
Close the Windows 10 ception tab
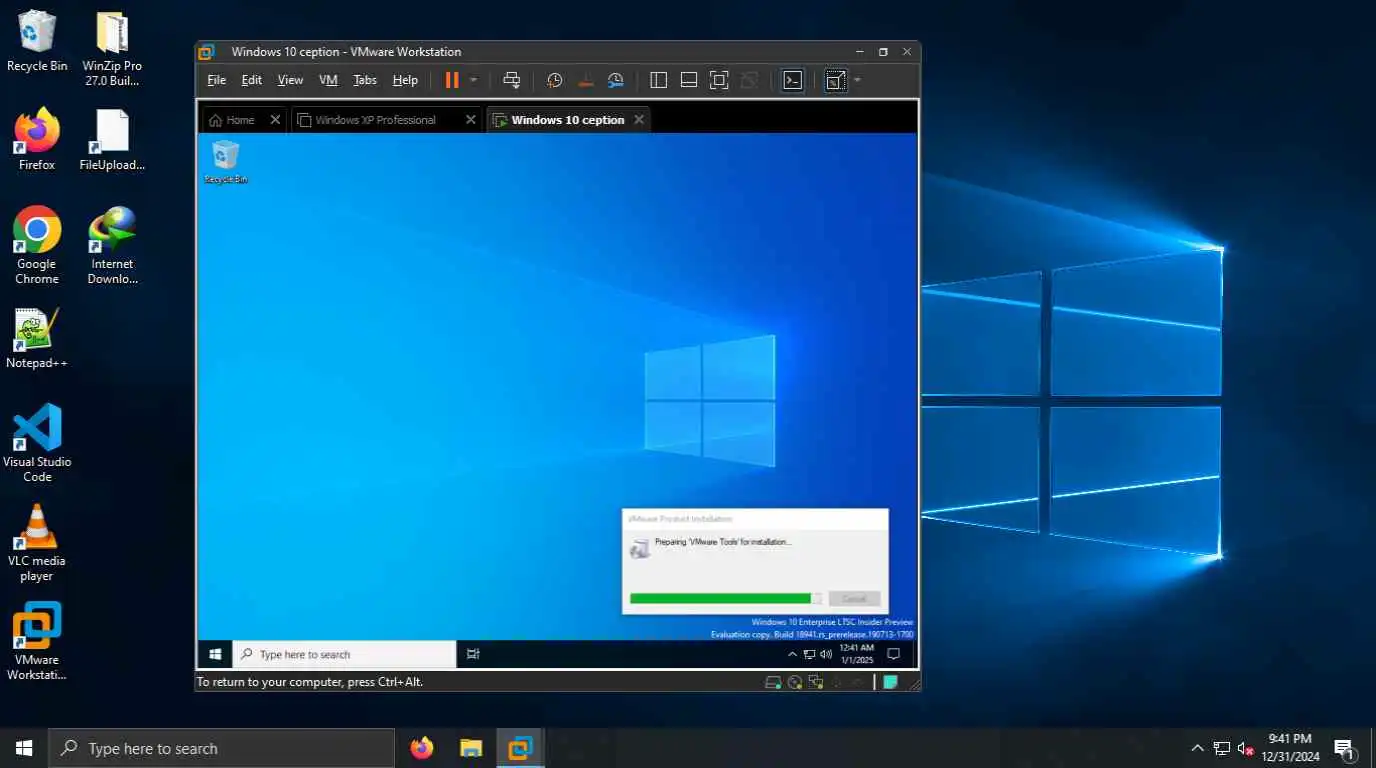tap(639, 120)
